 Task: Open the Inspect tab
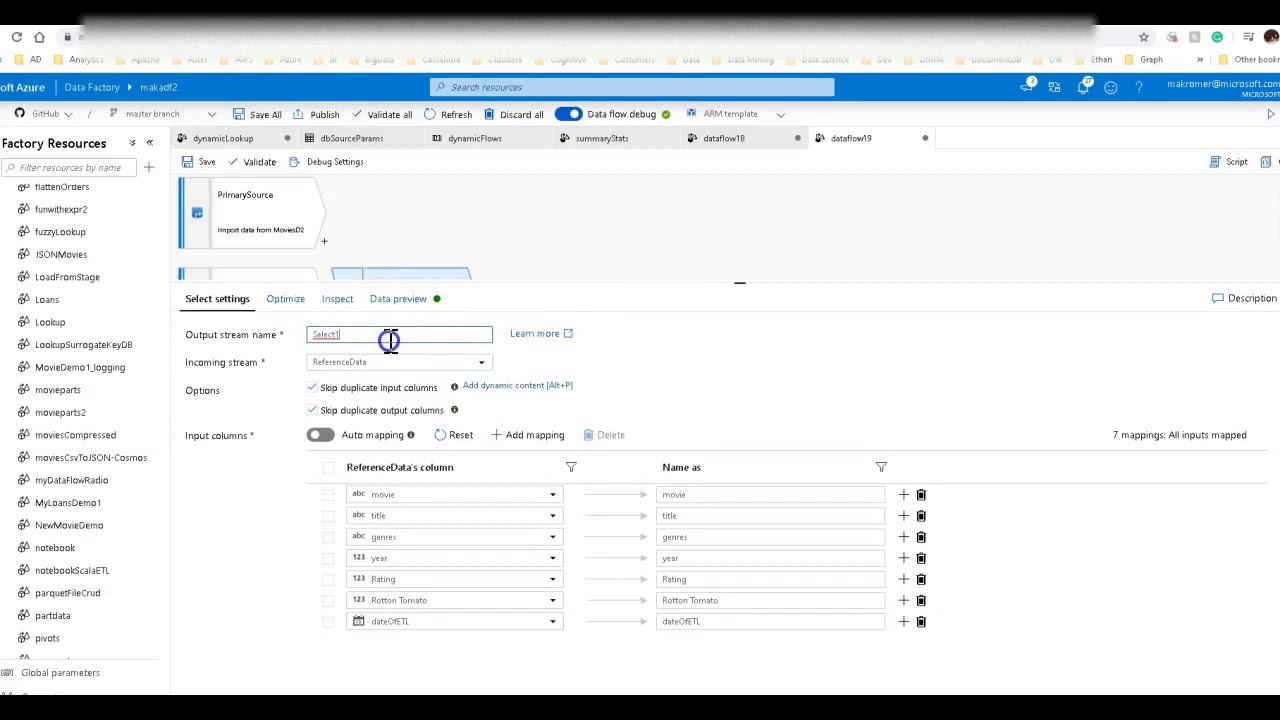coord(337,299)
